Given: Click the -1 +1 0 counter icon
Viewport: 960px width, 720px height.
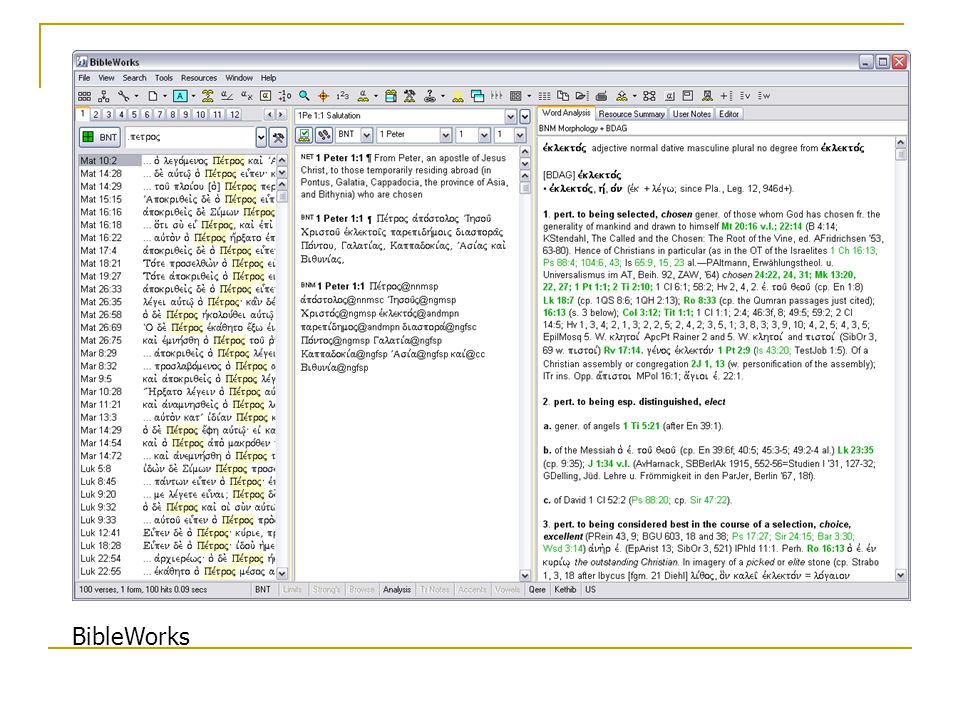Looking at the screenshot, I should [285, 96].
